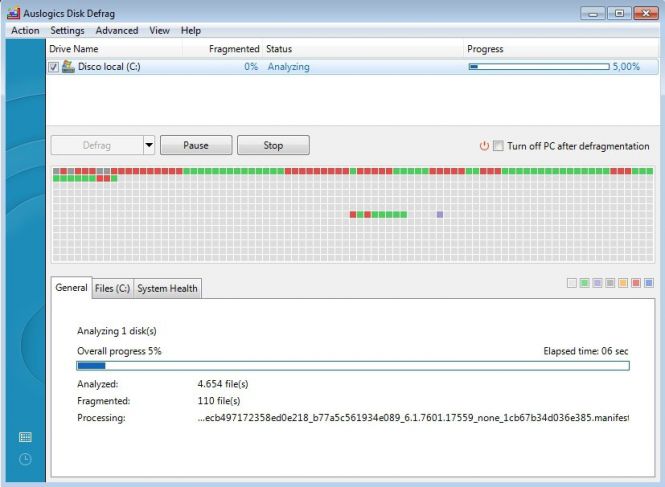Click the purple block in the cluster map
Screen dimensions: 665x487
pyautogui.click(x=440, y=215)
